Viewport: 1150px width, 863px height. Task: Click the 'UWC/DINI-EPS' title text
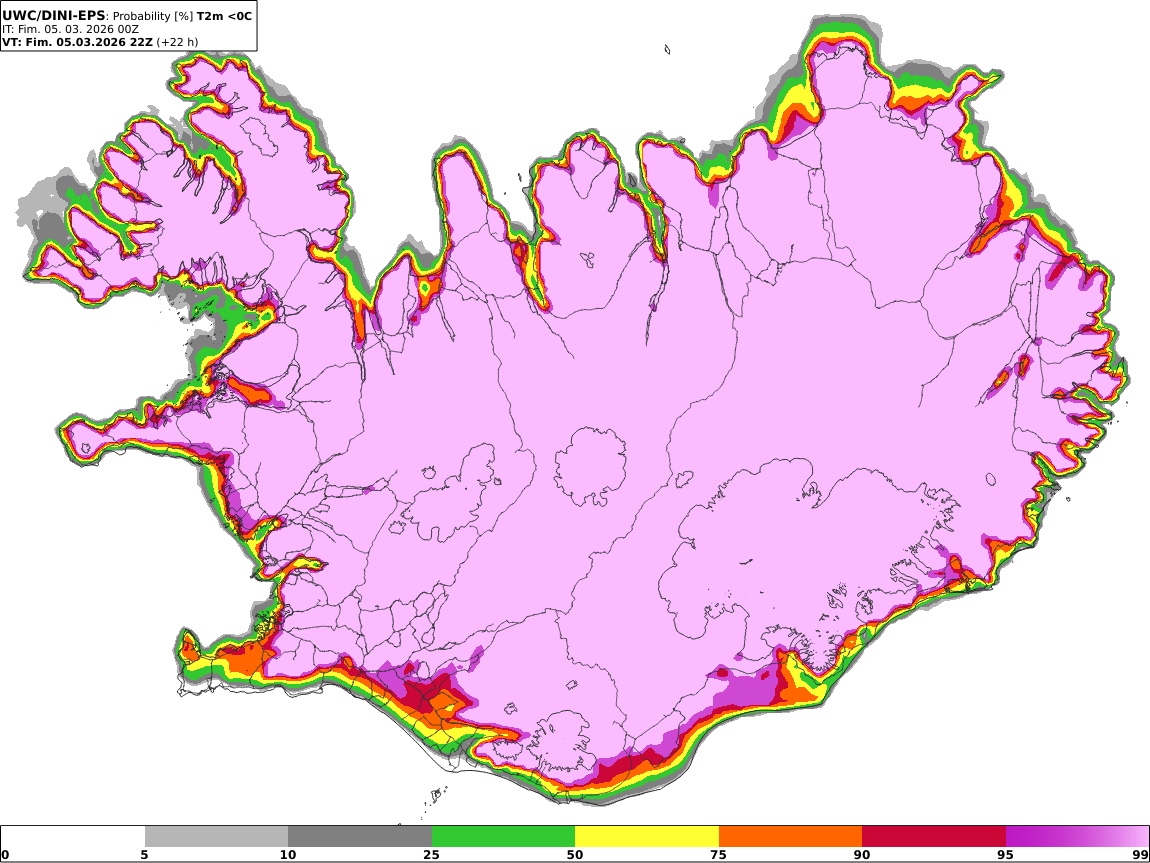click(x=54, y=15)
